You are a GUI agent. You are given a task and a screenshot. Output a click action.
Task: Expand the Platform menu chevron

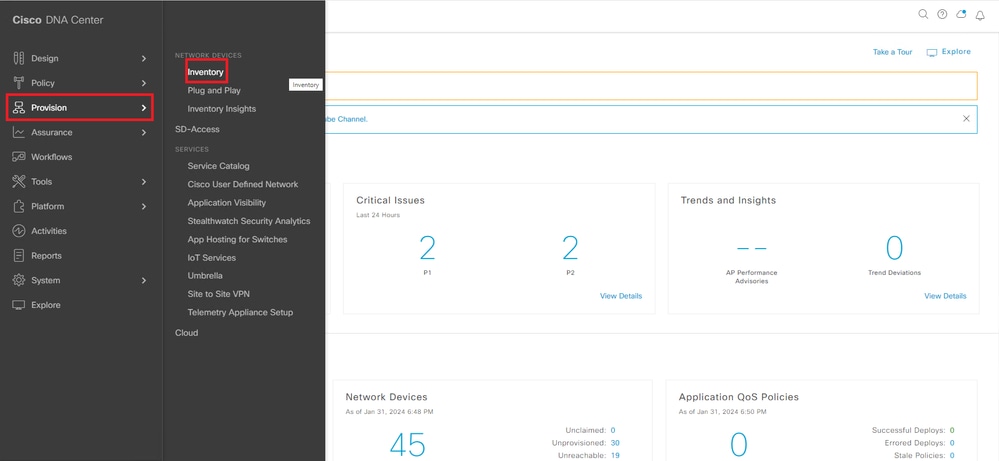coord(144,206)
